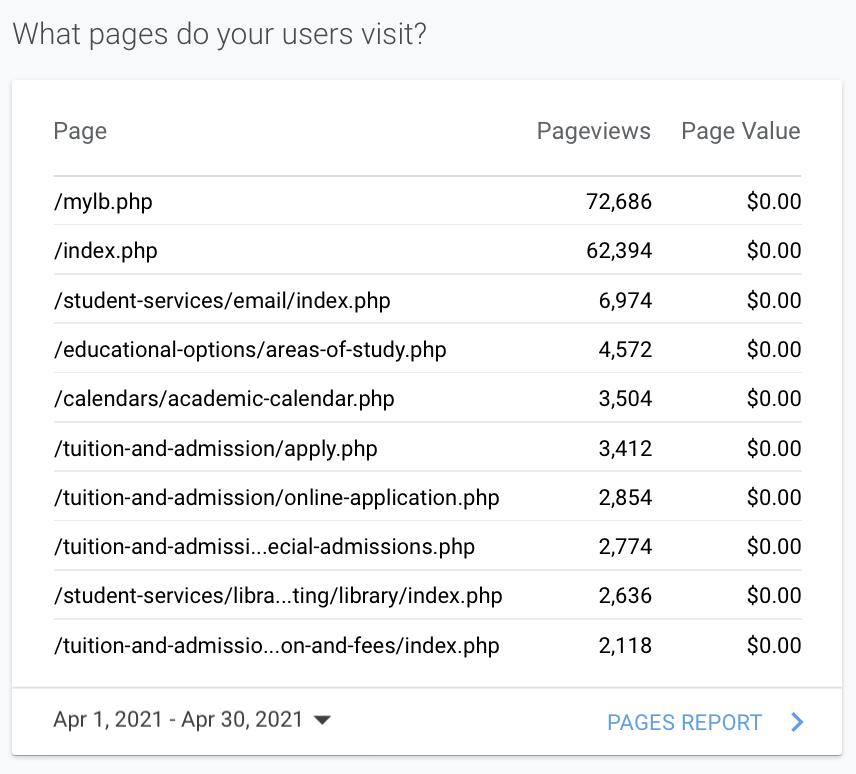This screenshot has height=774, width=856.
Task: Click the chevron arrow beside PAGES REPORT
Action: 797,722
